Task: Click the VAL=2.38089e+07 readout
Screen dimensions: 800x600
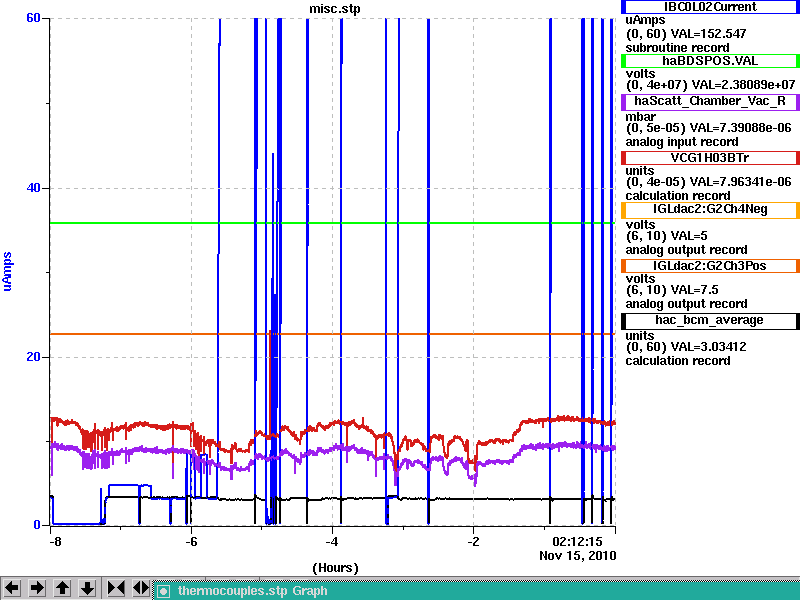Action: [743, 85]
